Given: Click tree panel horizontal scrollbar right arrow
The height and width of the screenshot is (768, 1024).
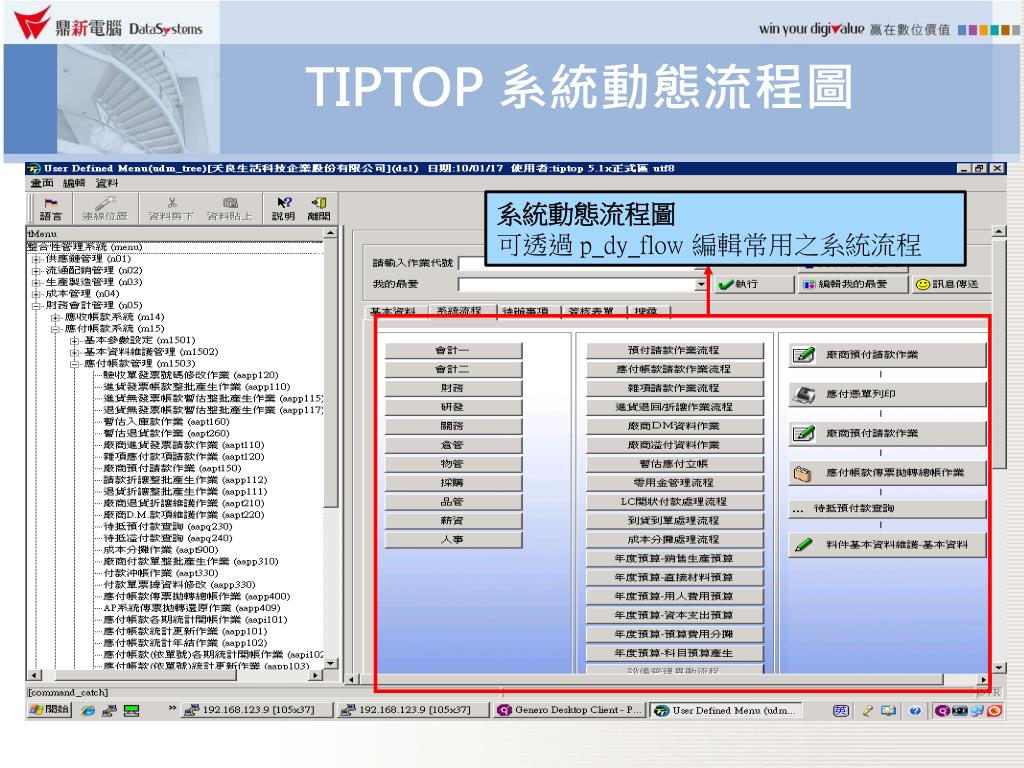Looking at the screenshot, I should point(316,675).
